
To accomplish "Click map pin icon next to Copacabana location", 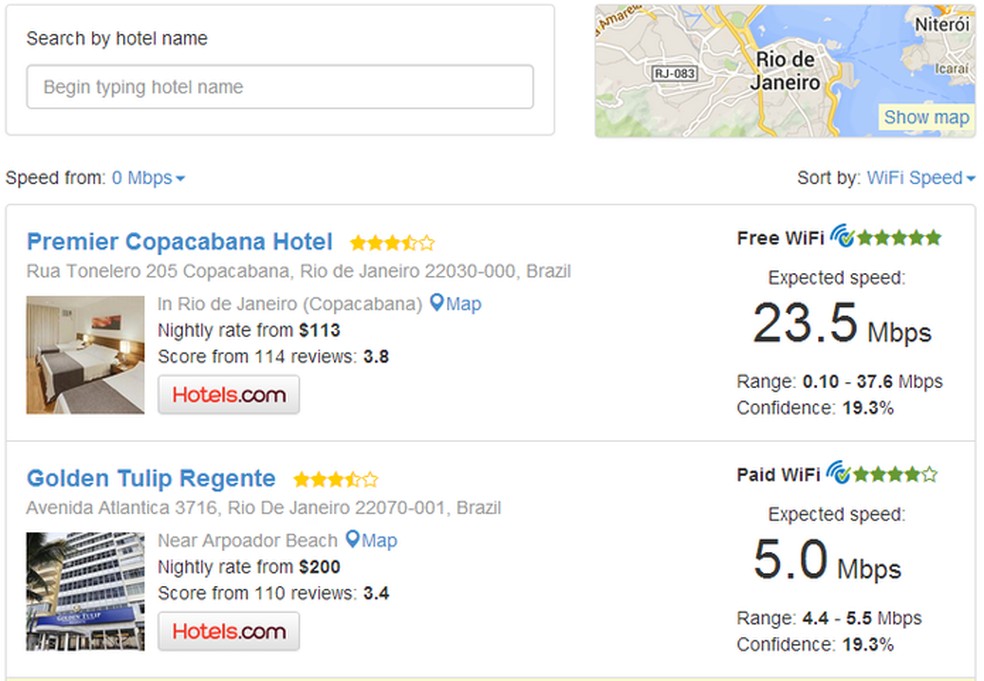I will tap(436, 303).
